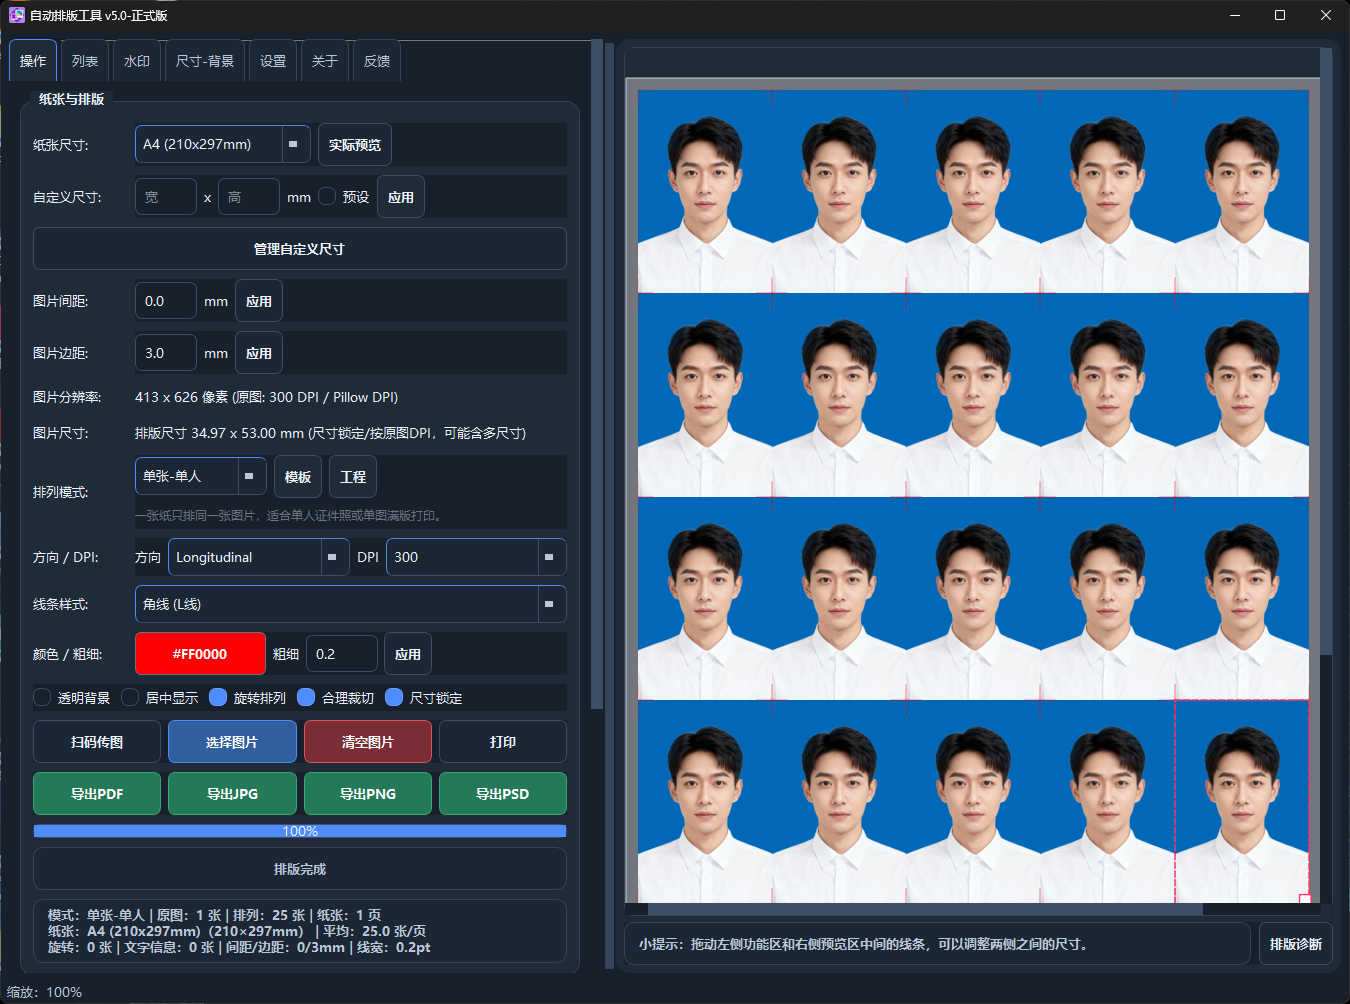Click the 100% progress bar
Viewport: 1350px width, 1004px height.
tap(300, 831)
